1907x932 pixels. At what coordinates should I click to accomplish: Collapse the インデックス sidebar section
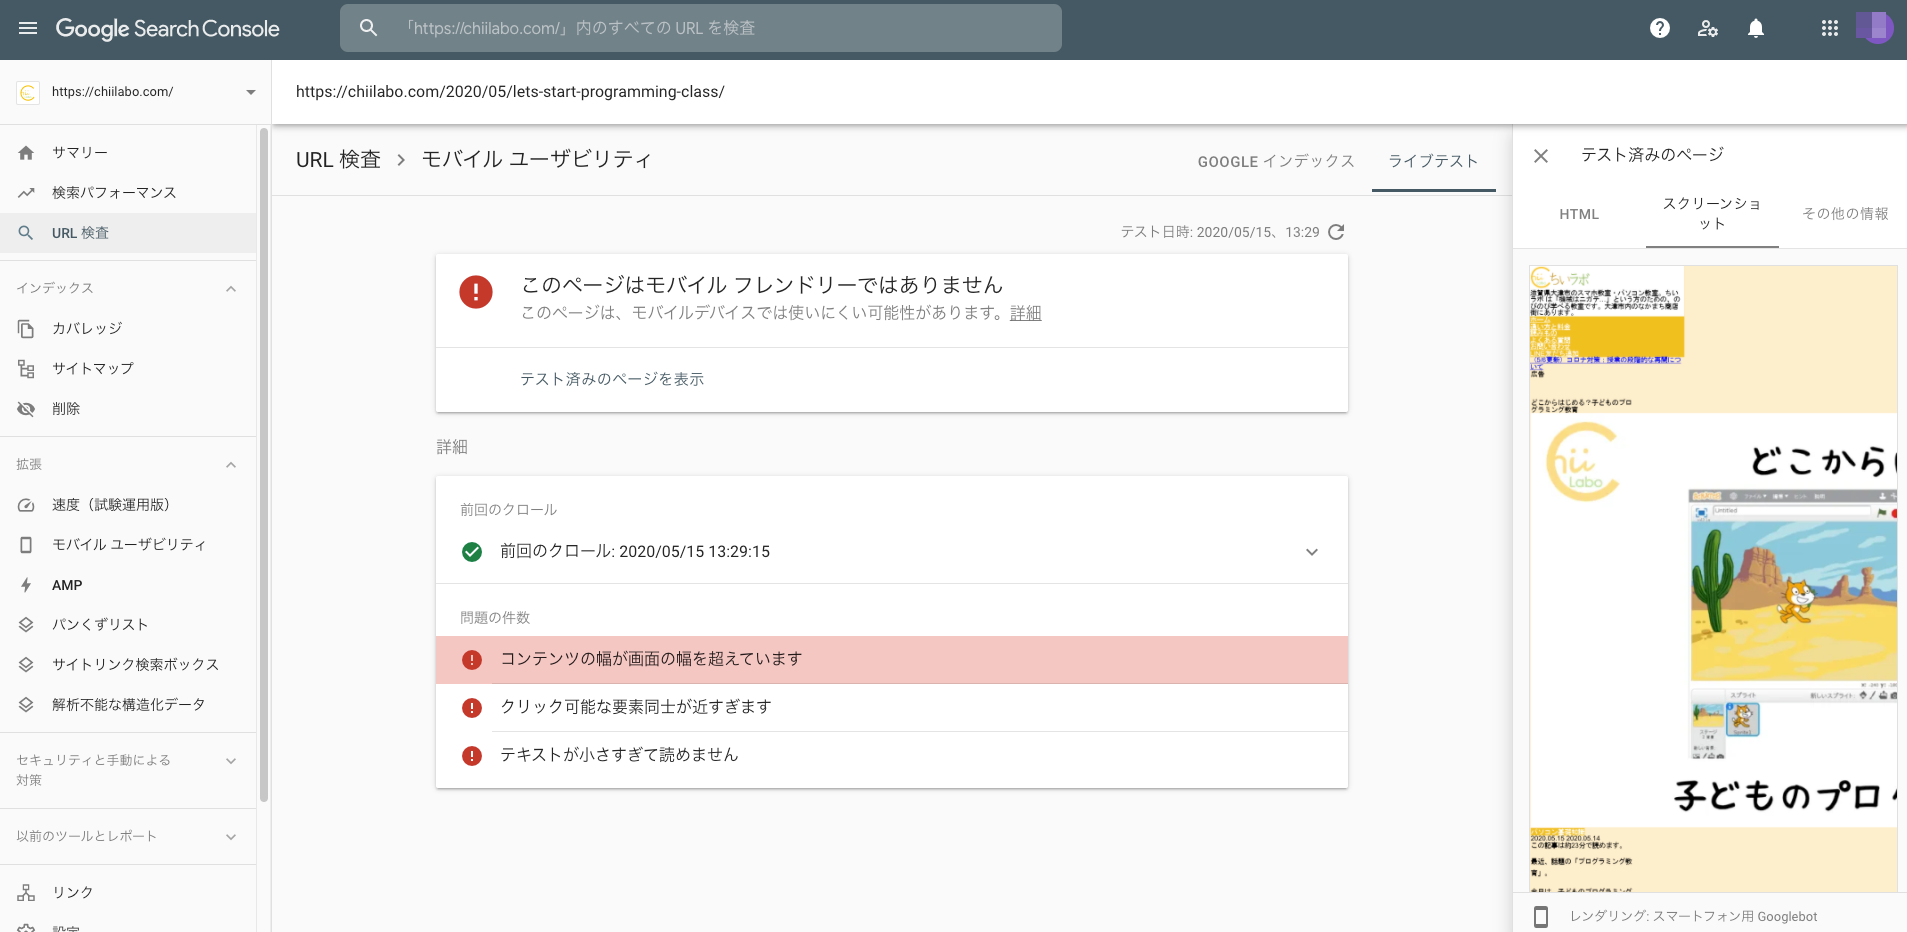pyautogui.click(x=231, y=288)
